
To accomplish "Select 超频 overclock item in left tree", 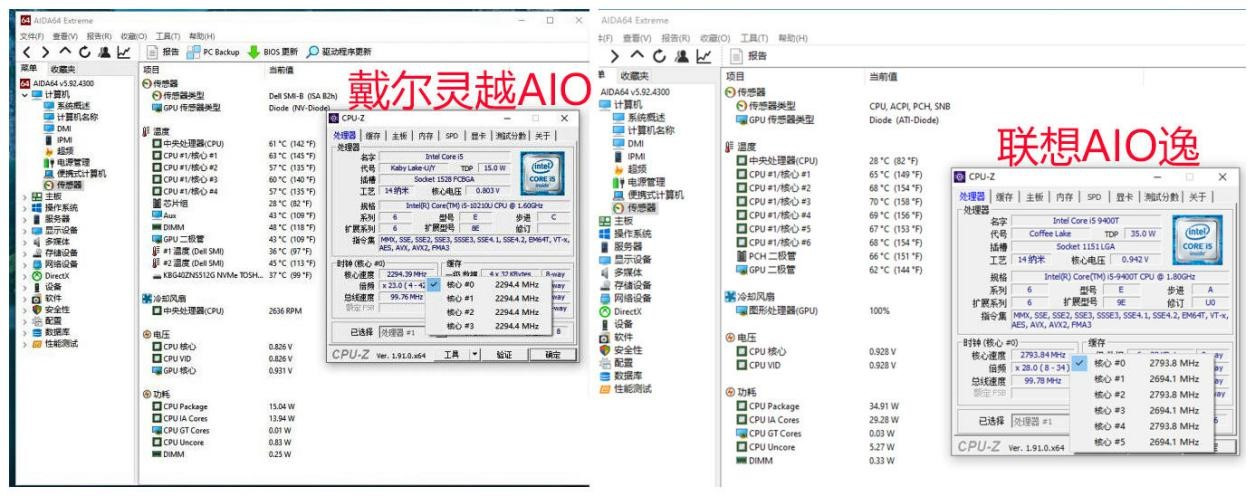I will (58, 150).
